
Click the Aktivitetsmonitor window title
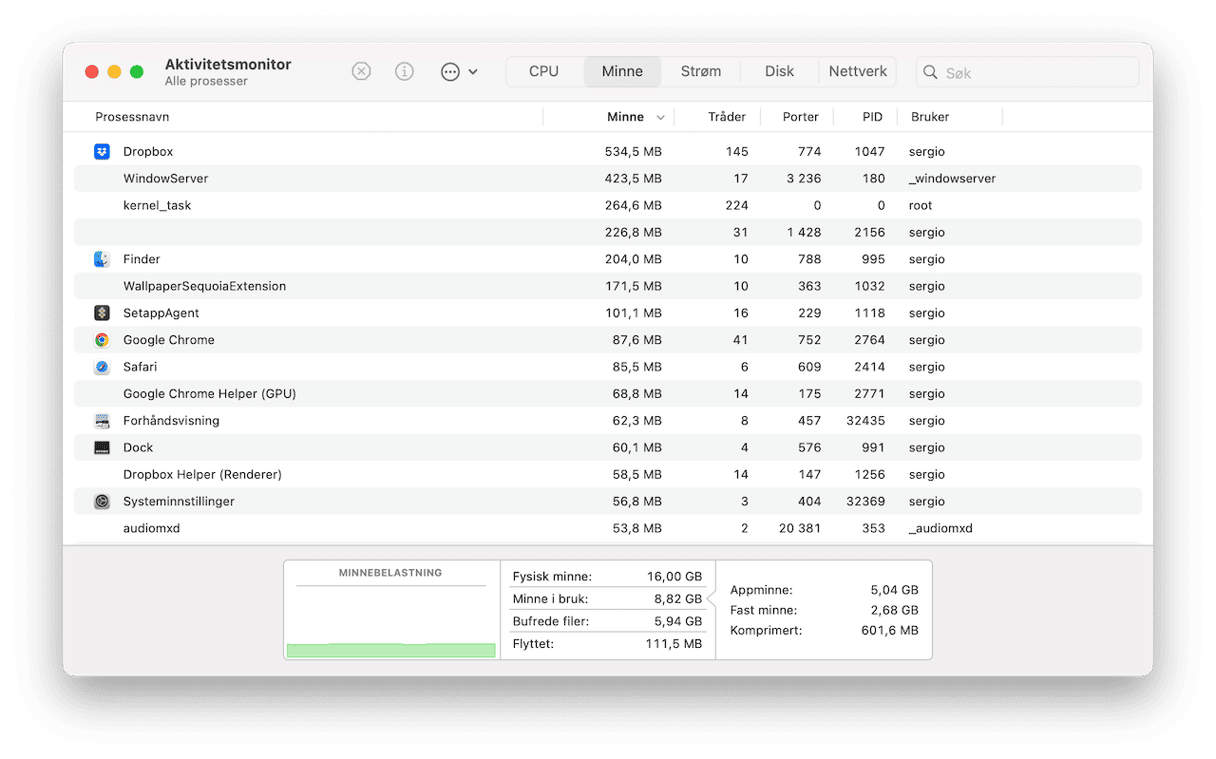pyautogui.click(x=228, y=64)
